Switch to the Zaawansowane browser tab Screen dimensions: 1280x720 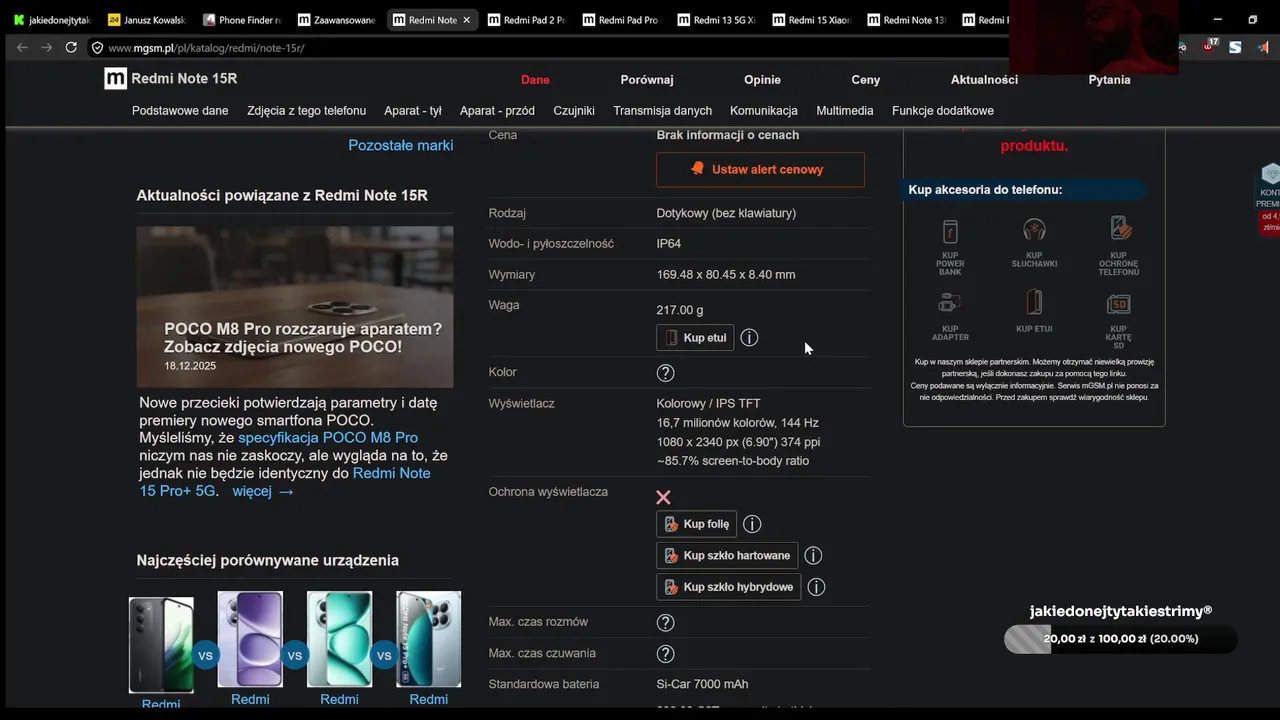tap(336, 20)
